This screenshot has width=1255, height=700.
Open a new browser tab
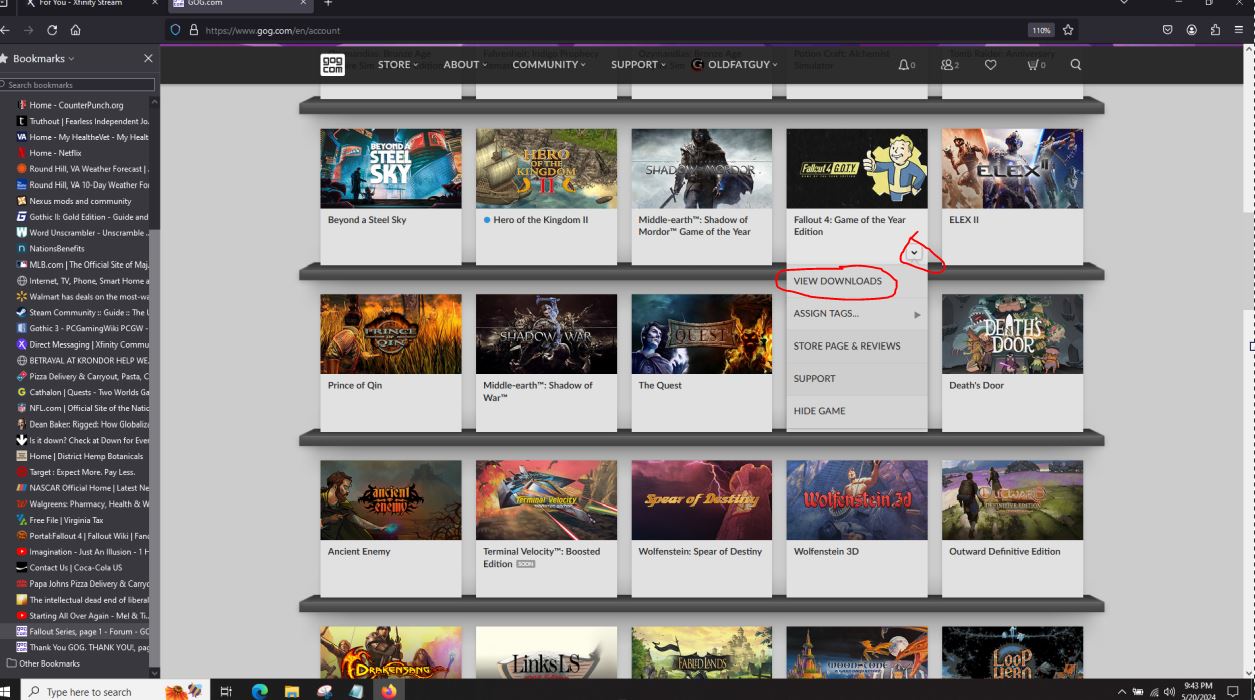tap(328, 4)
